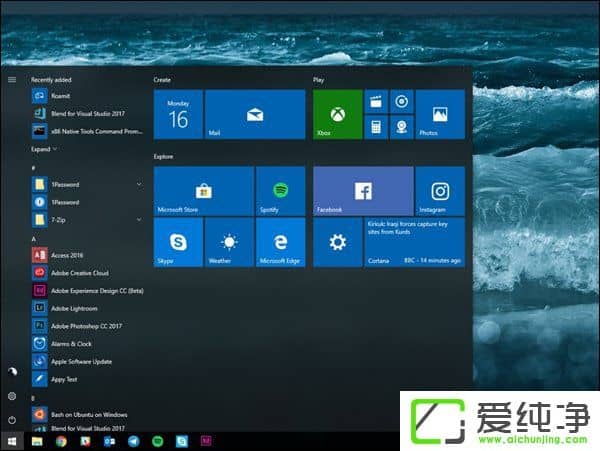
Task: Click the A letter header in app list
Action: click(x=34, y=239)
